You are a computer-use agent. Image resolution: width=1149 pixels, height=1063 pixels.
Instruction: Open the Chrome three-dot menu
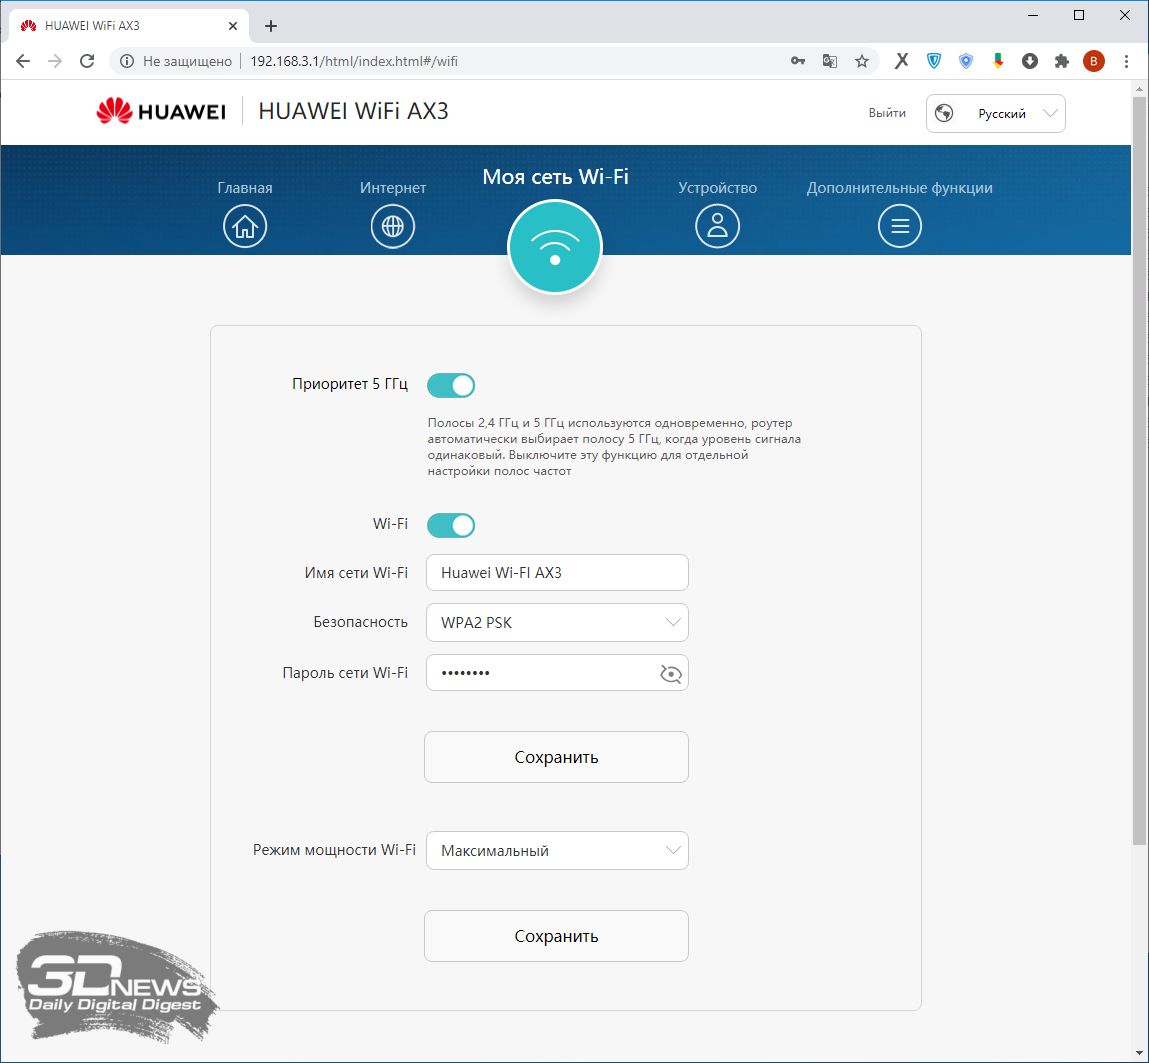point(1126,62)
